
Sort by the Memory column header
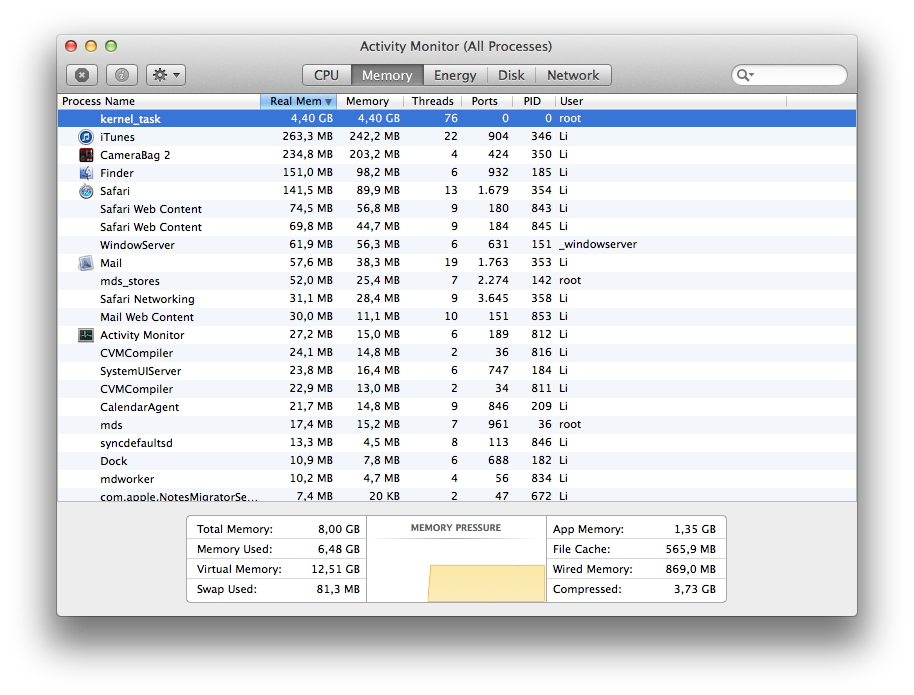370,101
